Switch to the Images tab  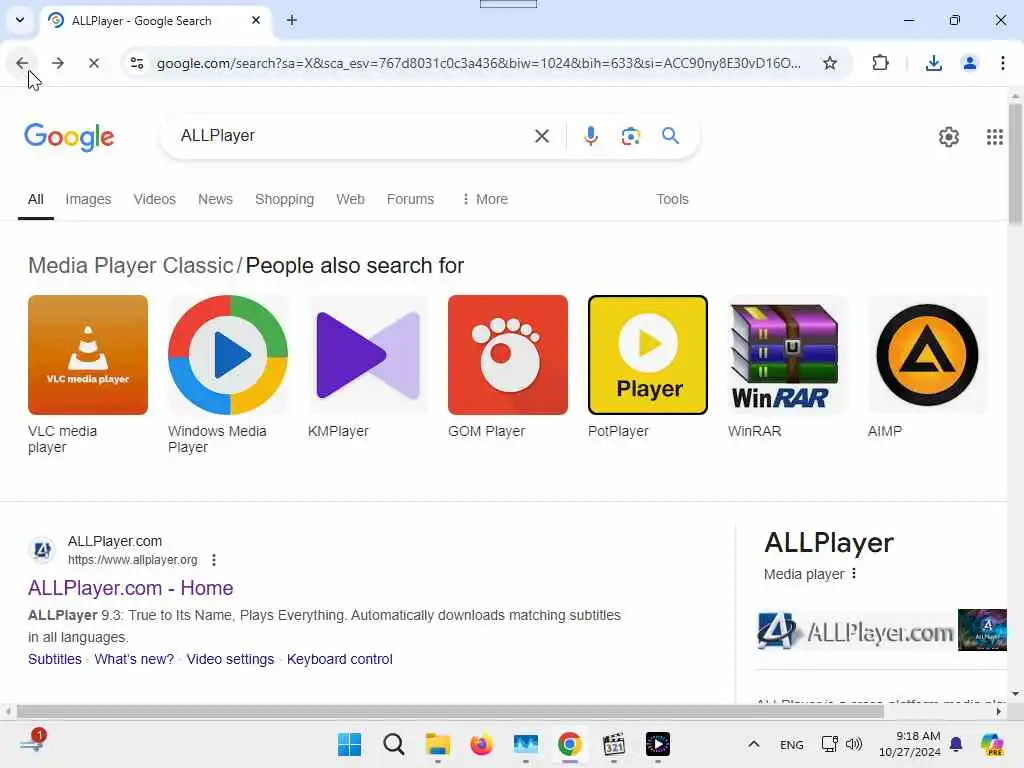[88, 199]
